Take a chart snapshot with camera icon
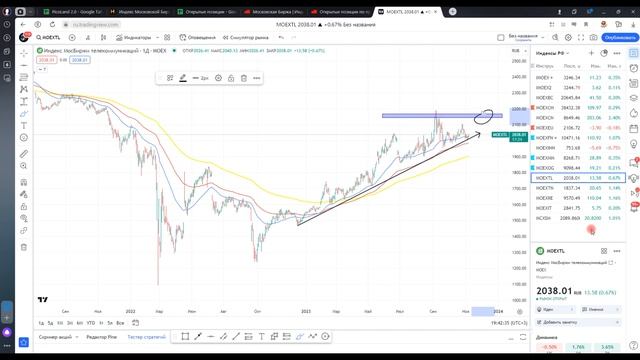640x360 pixels. (593, 38)
